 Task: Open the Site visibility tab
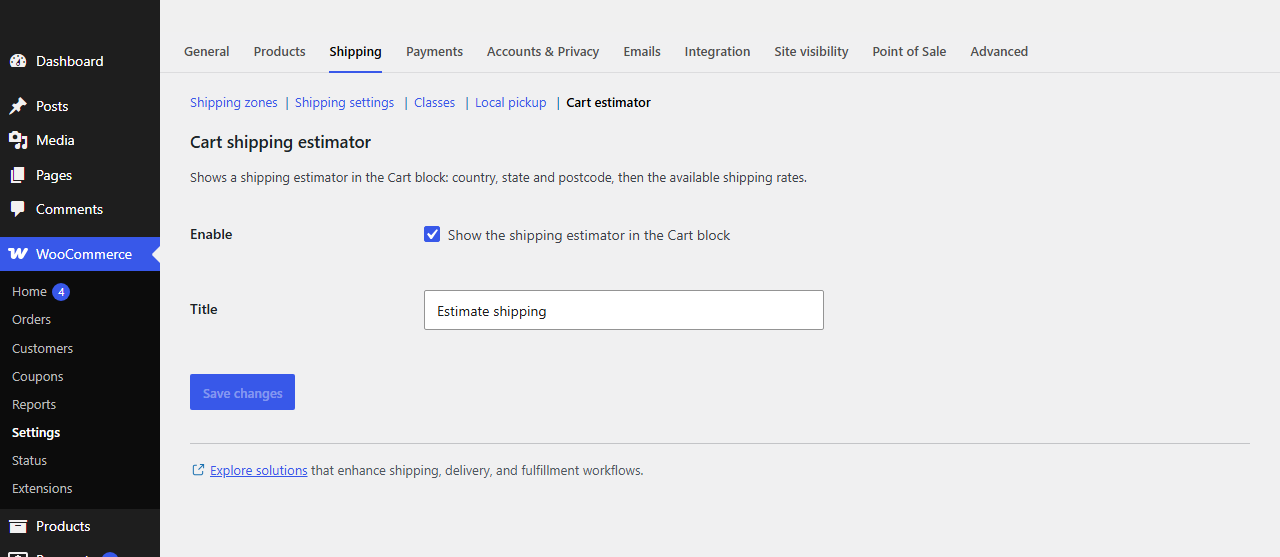(x=811, y=51)
